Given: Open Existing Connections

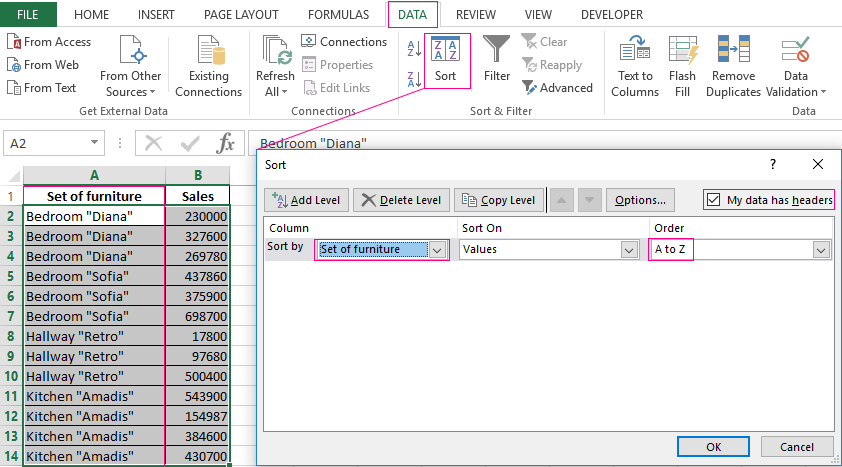Looking at the screenshot, I should point(208,52).
